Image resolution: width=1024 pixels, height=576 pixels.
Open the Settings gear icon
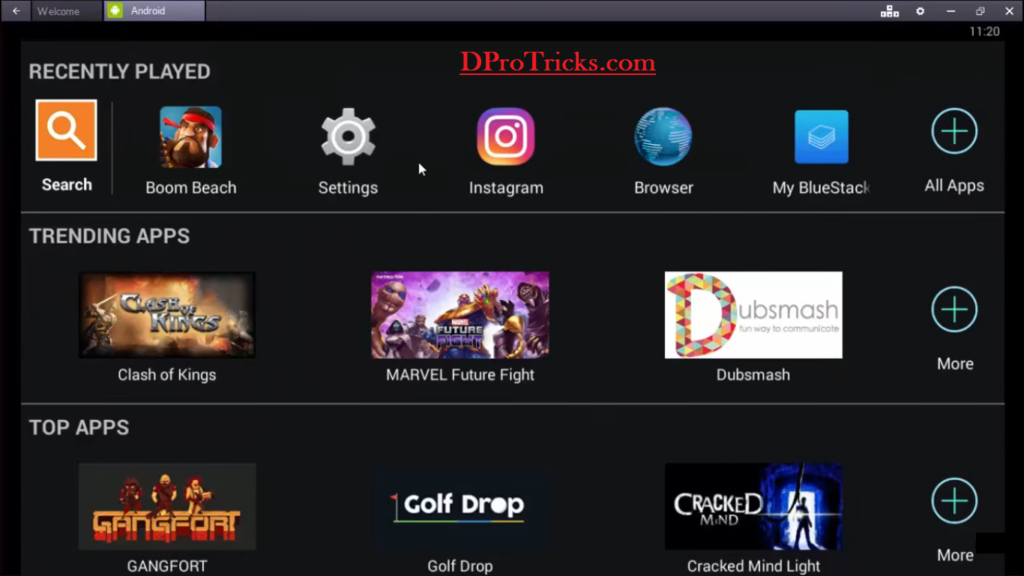pos(348,136)
